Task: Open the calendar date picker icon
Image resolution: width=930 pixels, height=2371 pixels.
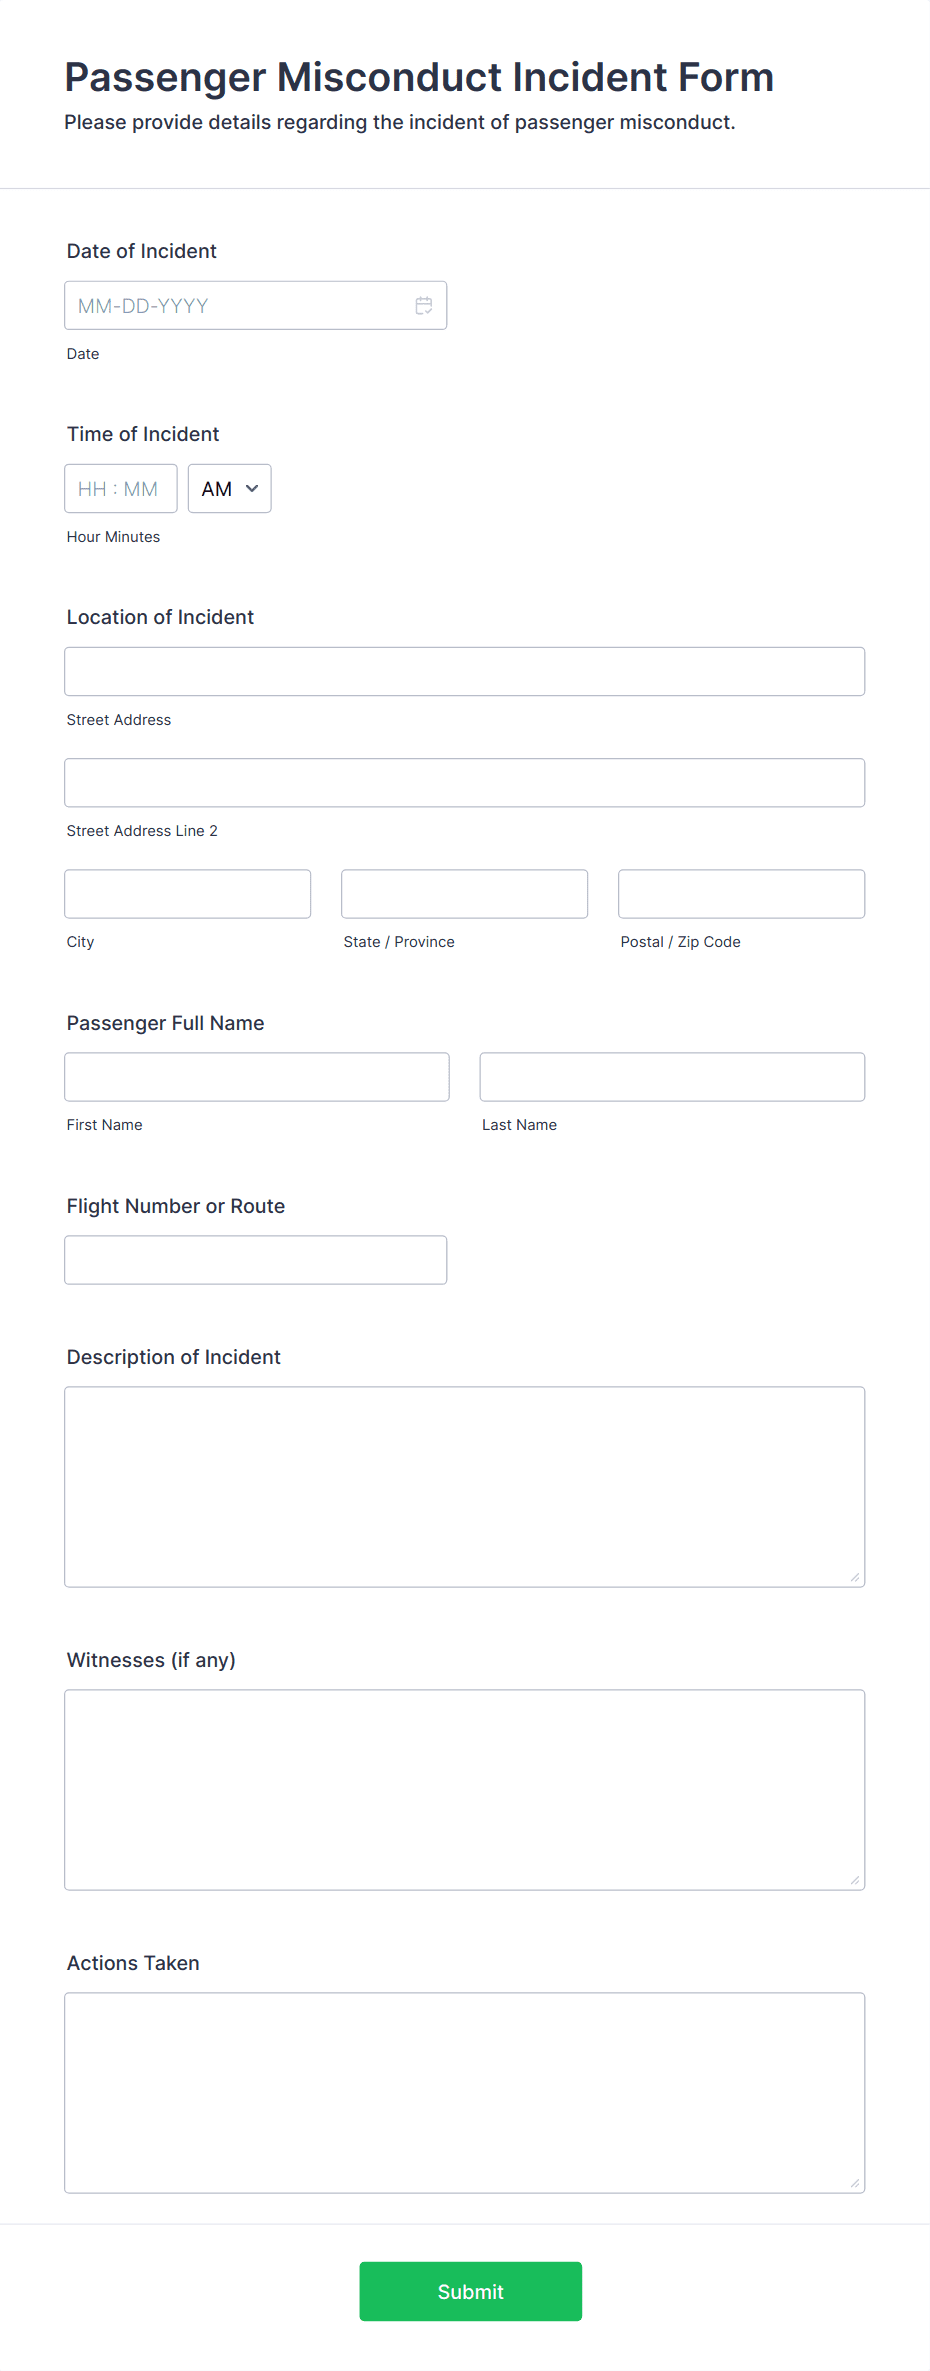Action: coord(424,306)
